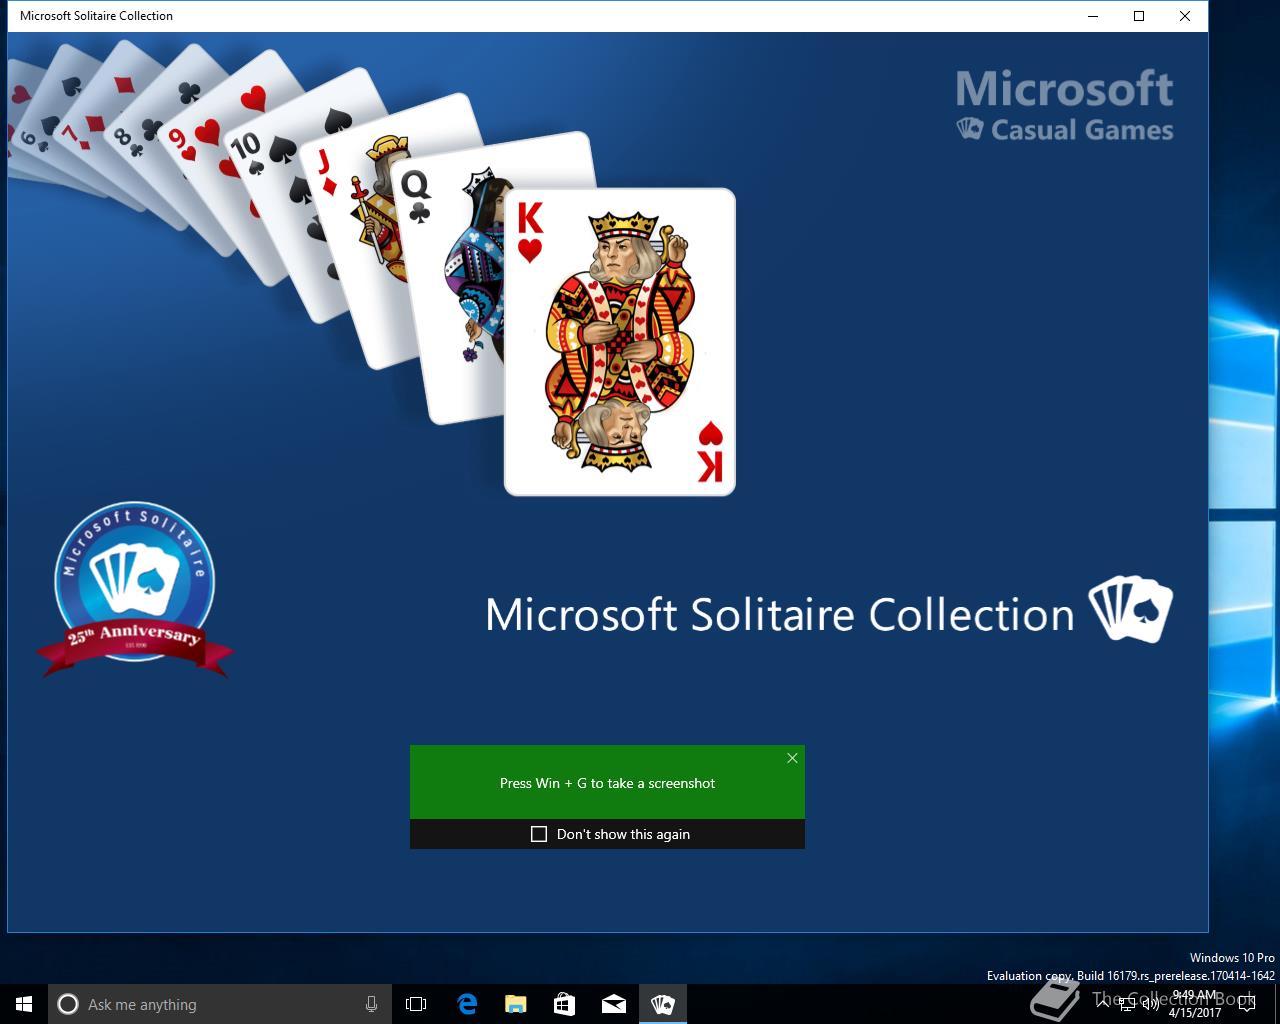Focus the "Ask me anything" search box
This screenshot has width=1280, height=1024.
[219, 1004]
